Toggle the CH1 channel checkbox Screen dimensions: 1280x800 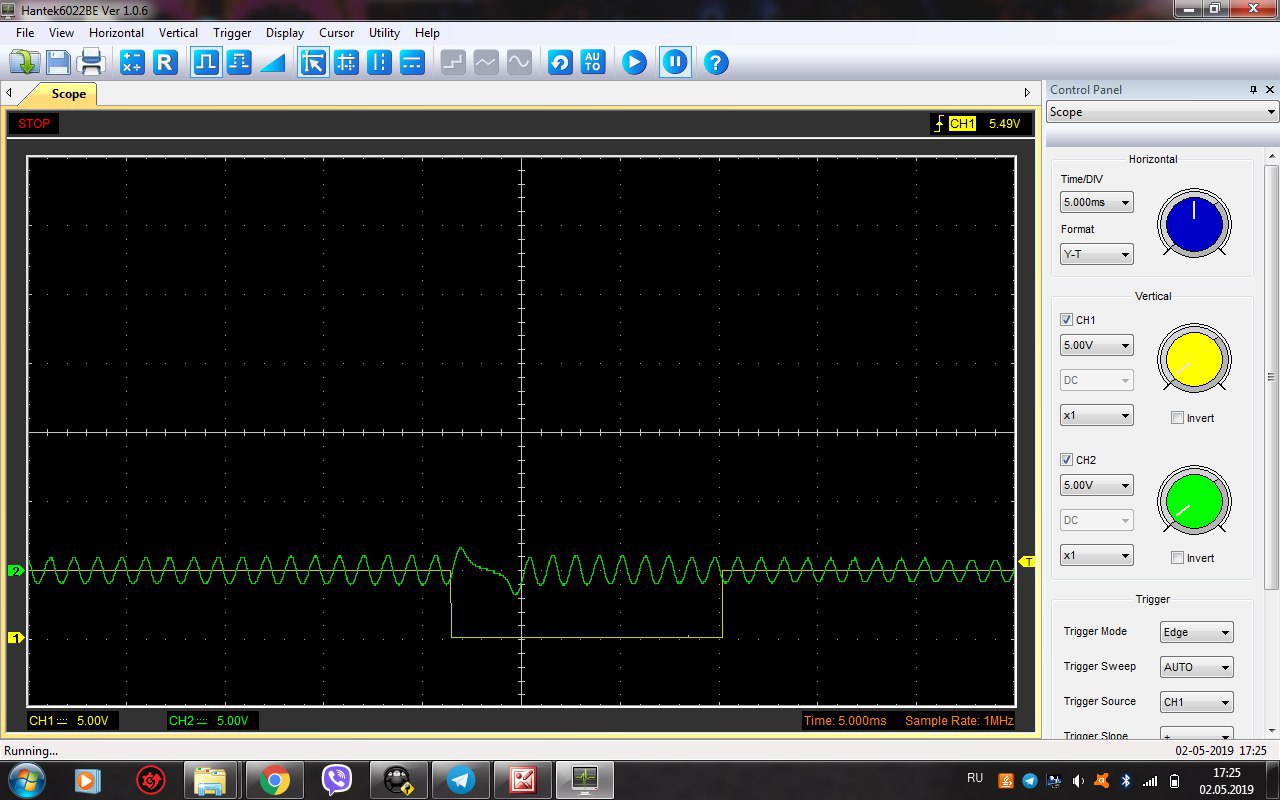tap(1066, 320)
